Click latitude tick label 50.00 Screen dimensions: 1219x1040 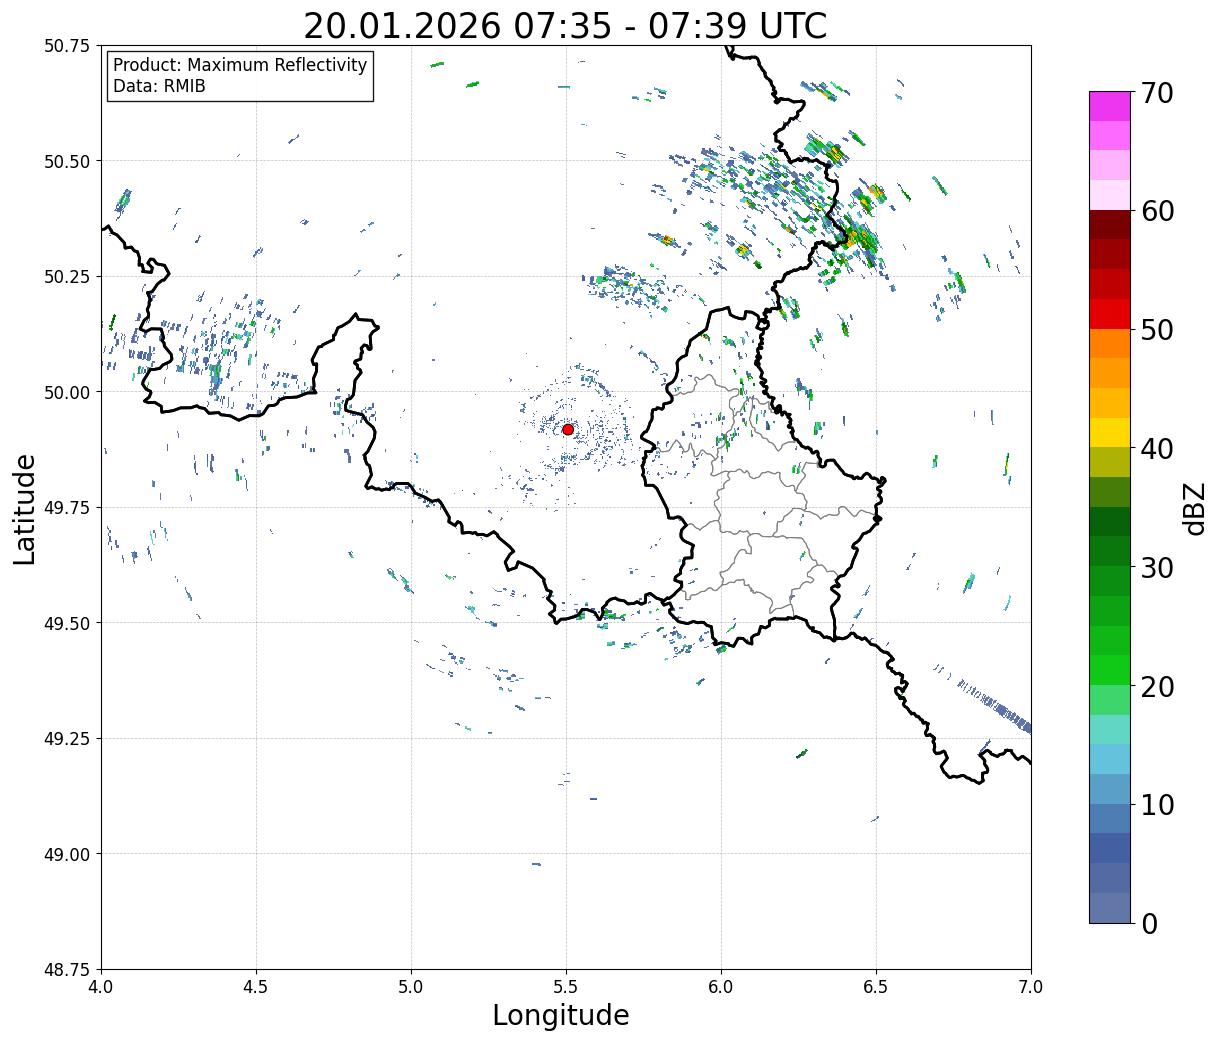pyautogui.click(x=67, y=392)
